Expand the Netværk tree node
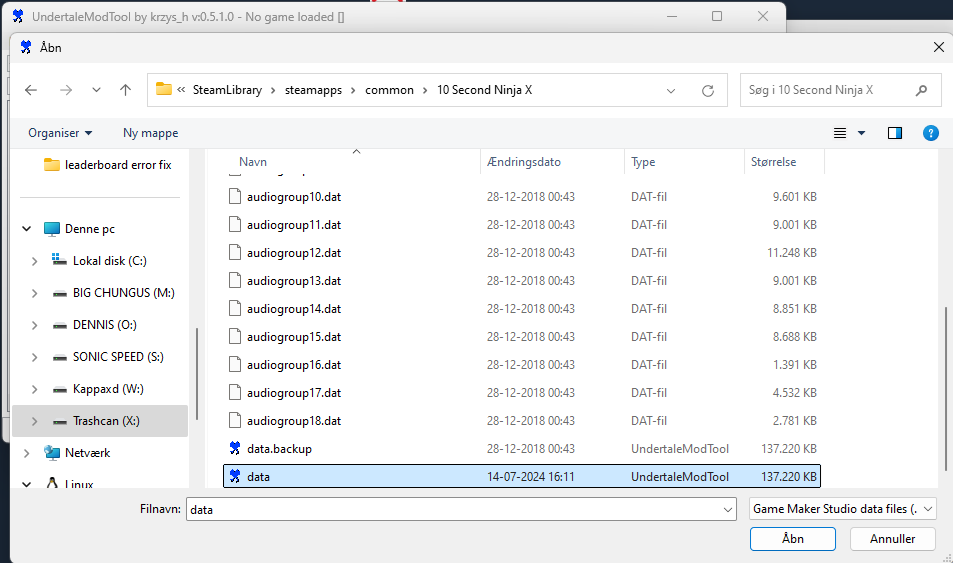 pyautogui.click(x=27, y=453)
